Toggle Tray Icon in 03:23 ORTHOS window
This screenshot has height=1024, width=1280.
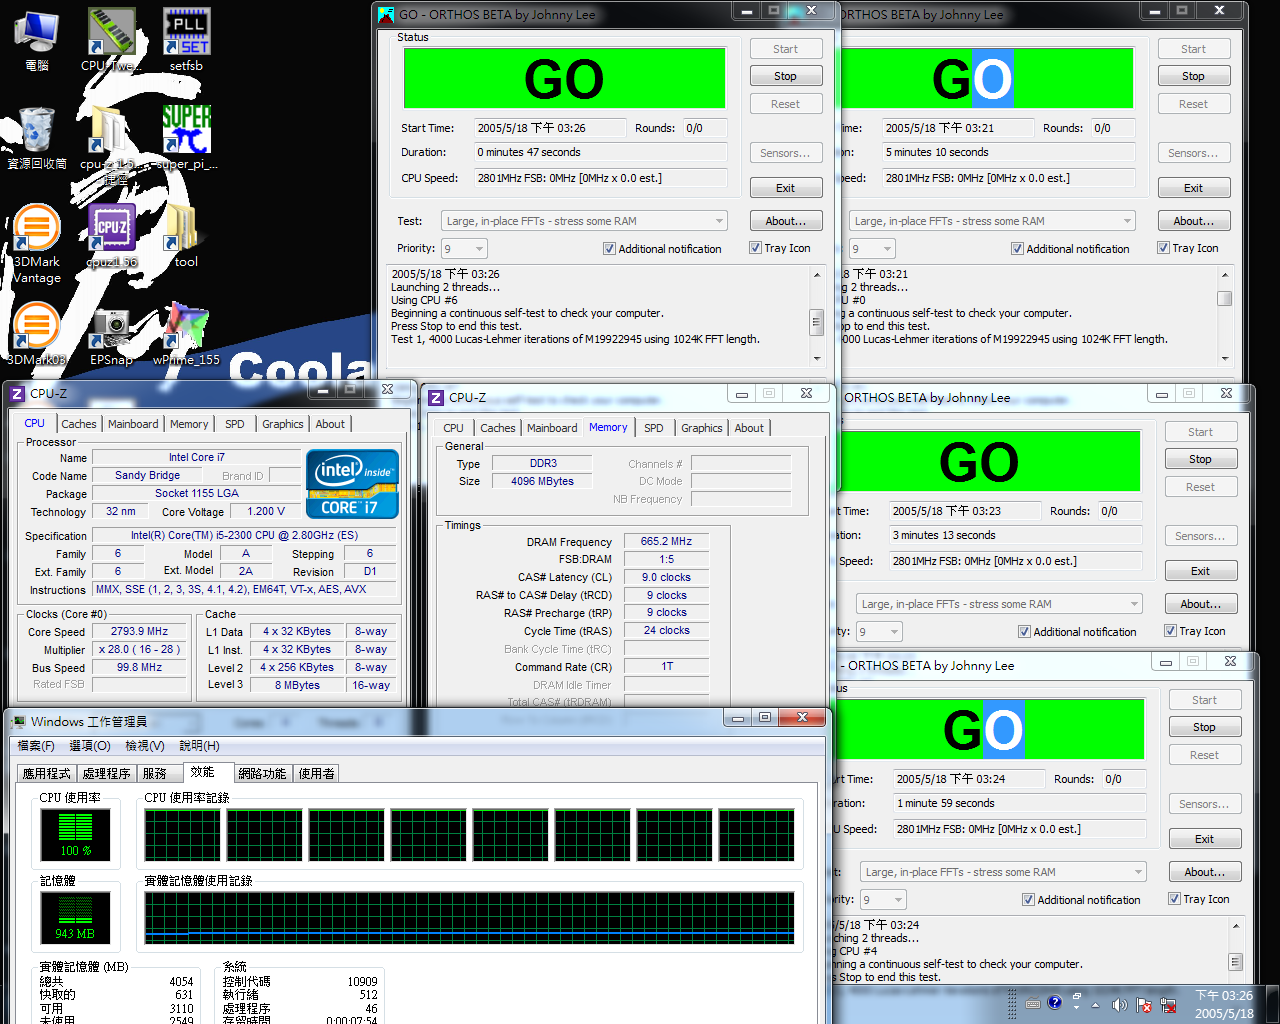pos(1171,631)
